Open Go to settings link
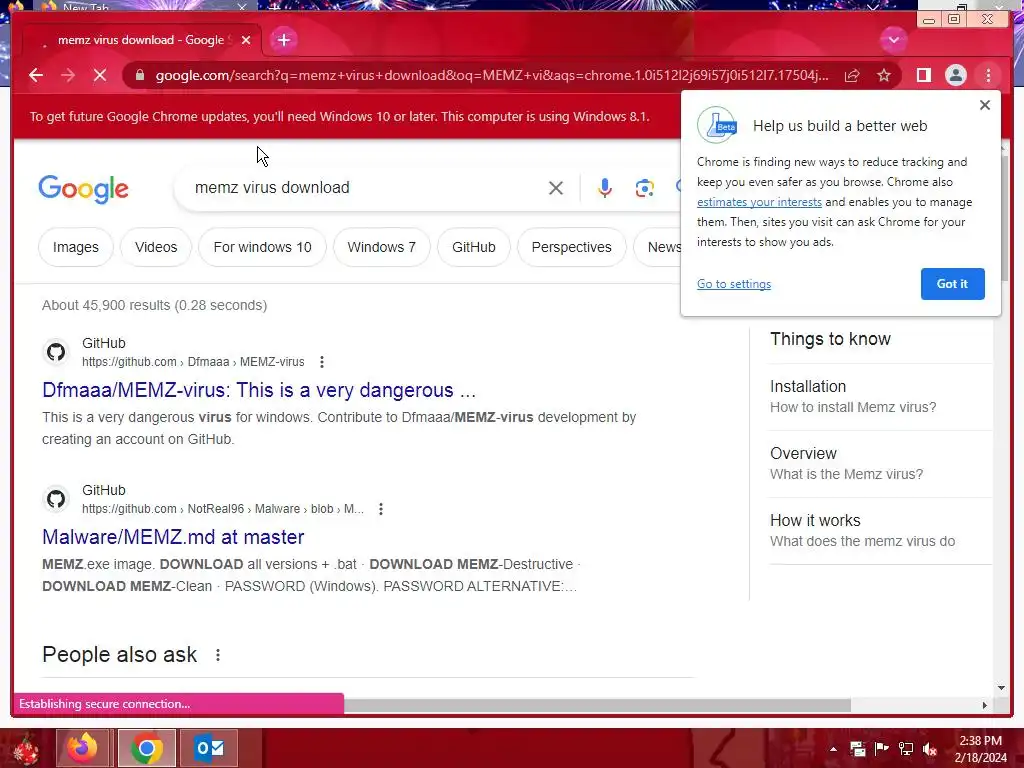This screenshot has width=1024, height=768. tap(734, 284)
